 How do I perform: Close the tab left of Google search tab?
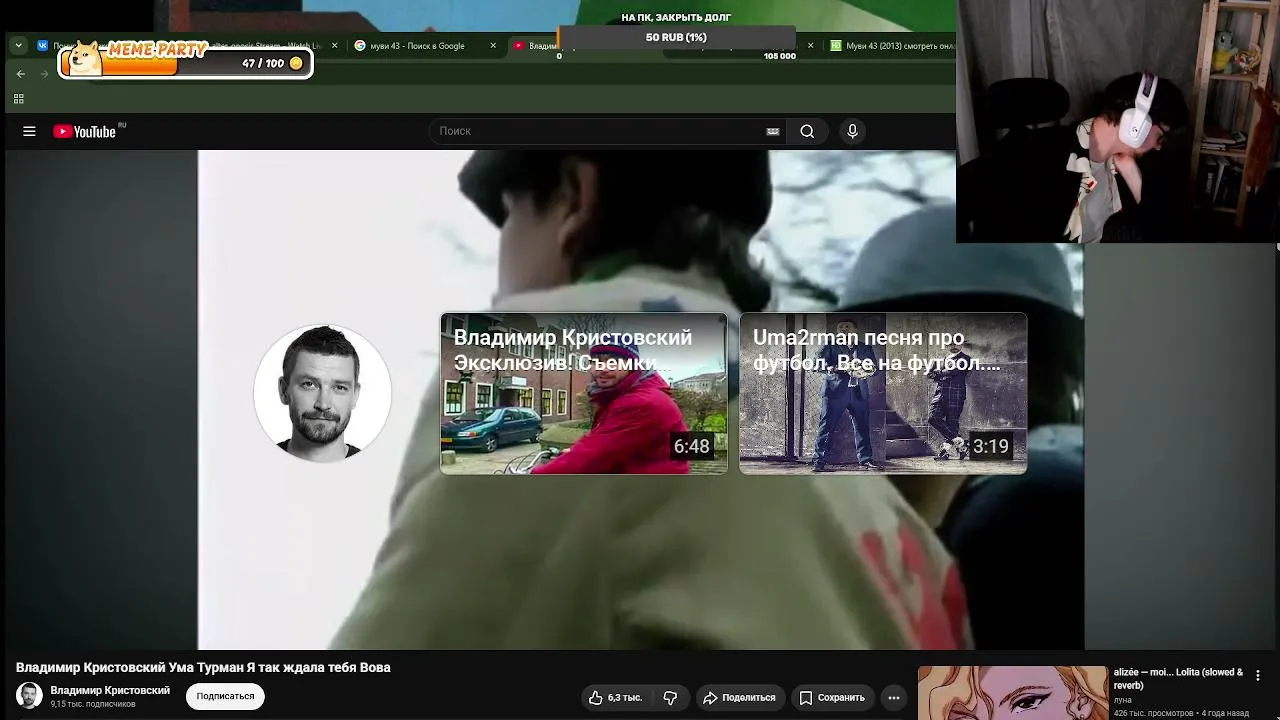[334, 45]
